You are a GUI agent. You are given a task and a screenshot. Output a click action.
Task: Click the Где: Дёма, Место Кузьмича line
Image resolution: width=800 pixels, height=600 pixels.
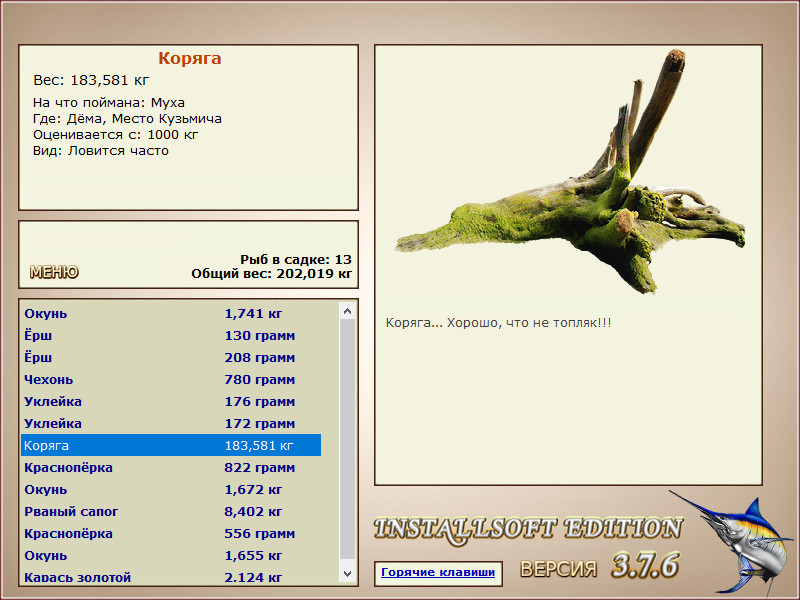pyautogui.click(x=127, y=119)
